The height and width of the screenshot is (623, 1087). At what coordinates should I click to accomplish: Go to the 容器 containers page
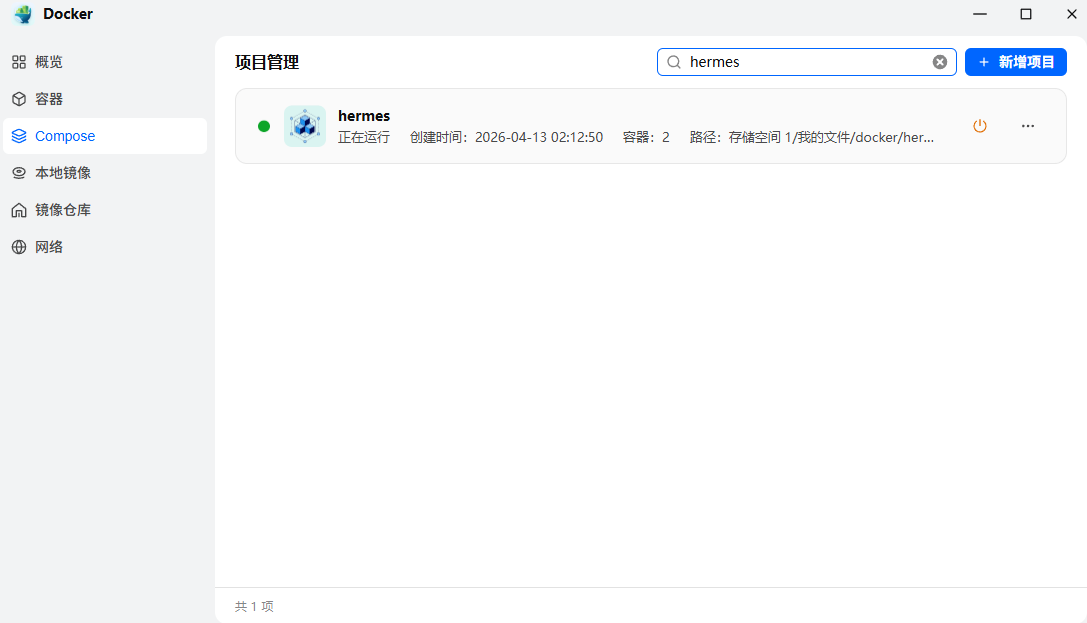[x=105, y=99]
